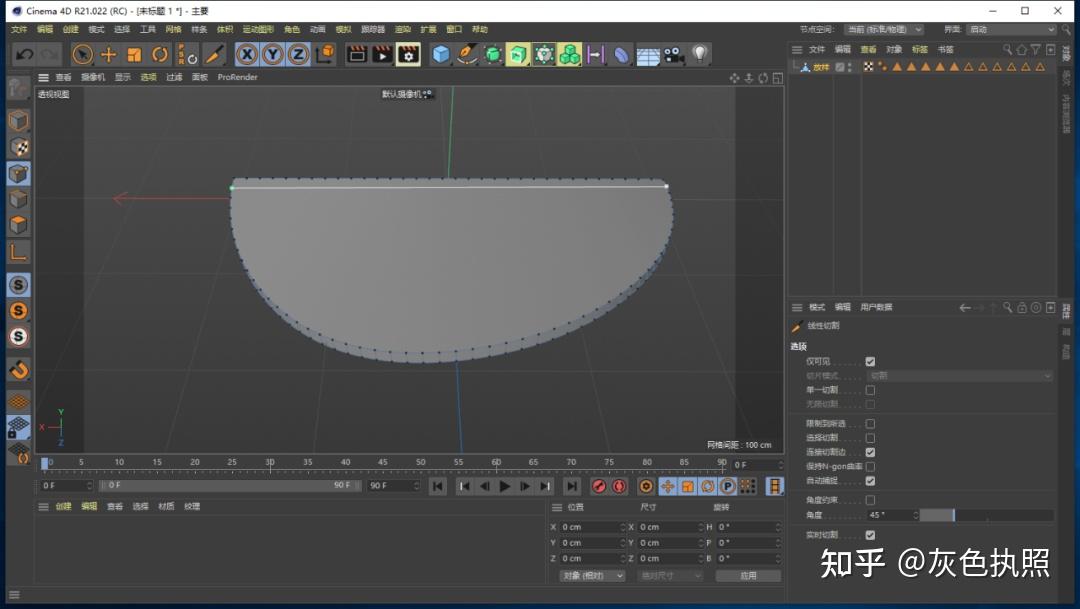This screenshot has height=609, width=1080.
Task: Click the 角度 slider bar
Action: [x=986, y=515]
